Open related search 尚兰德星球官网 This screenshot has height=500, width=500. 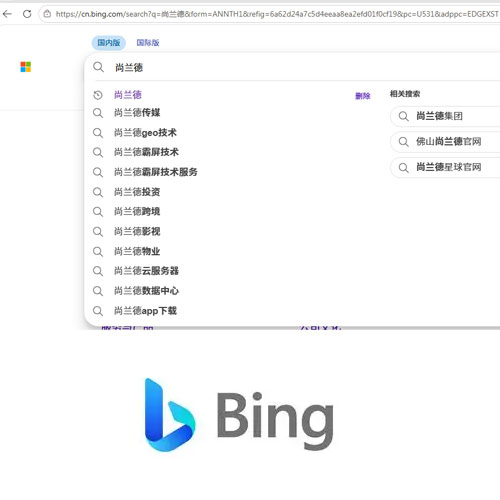[x=445, y=167]
